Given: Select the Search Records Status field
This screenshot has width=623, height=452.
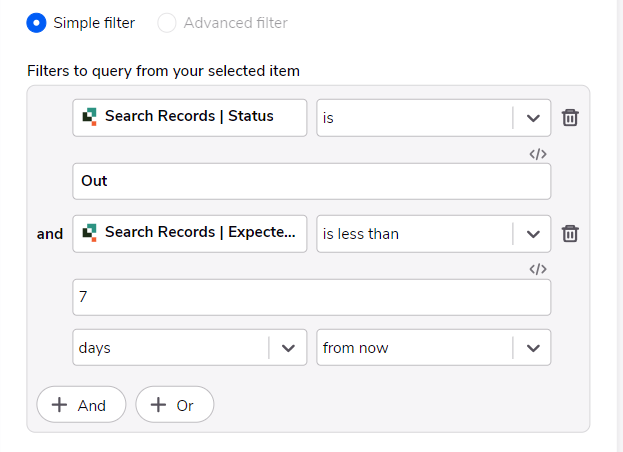Looking at the screenshot, I should [190, 118].
